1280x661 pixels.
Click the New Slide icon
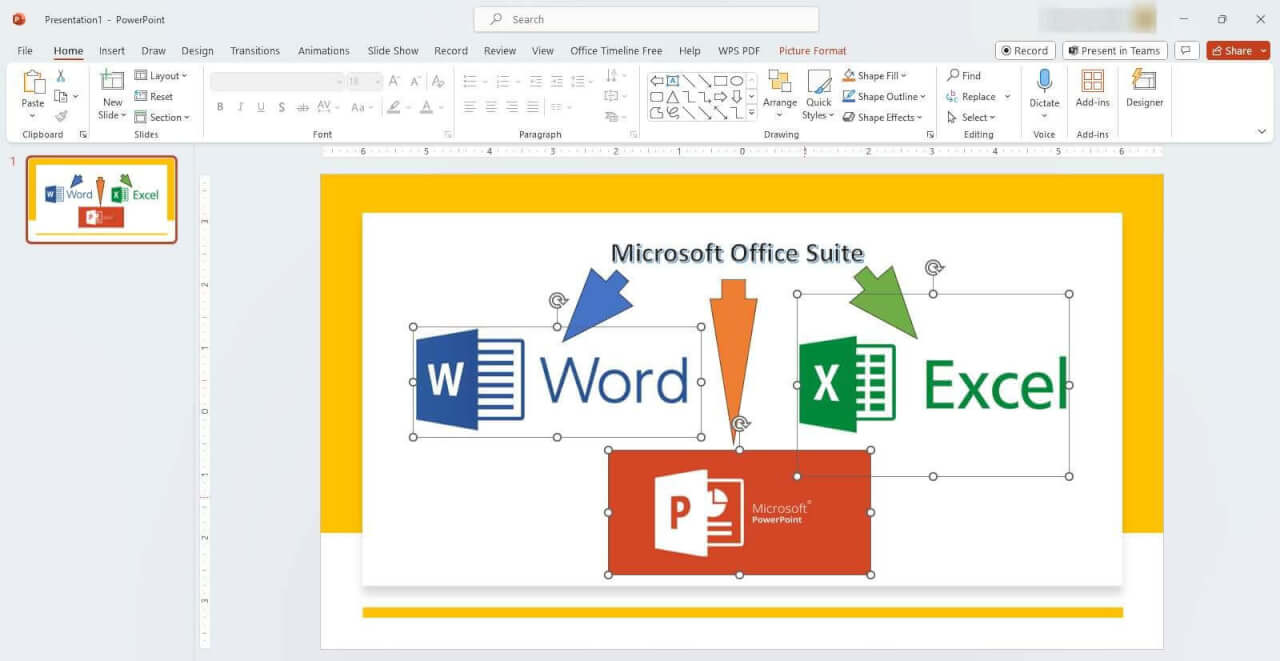point(112,82)
